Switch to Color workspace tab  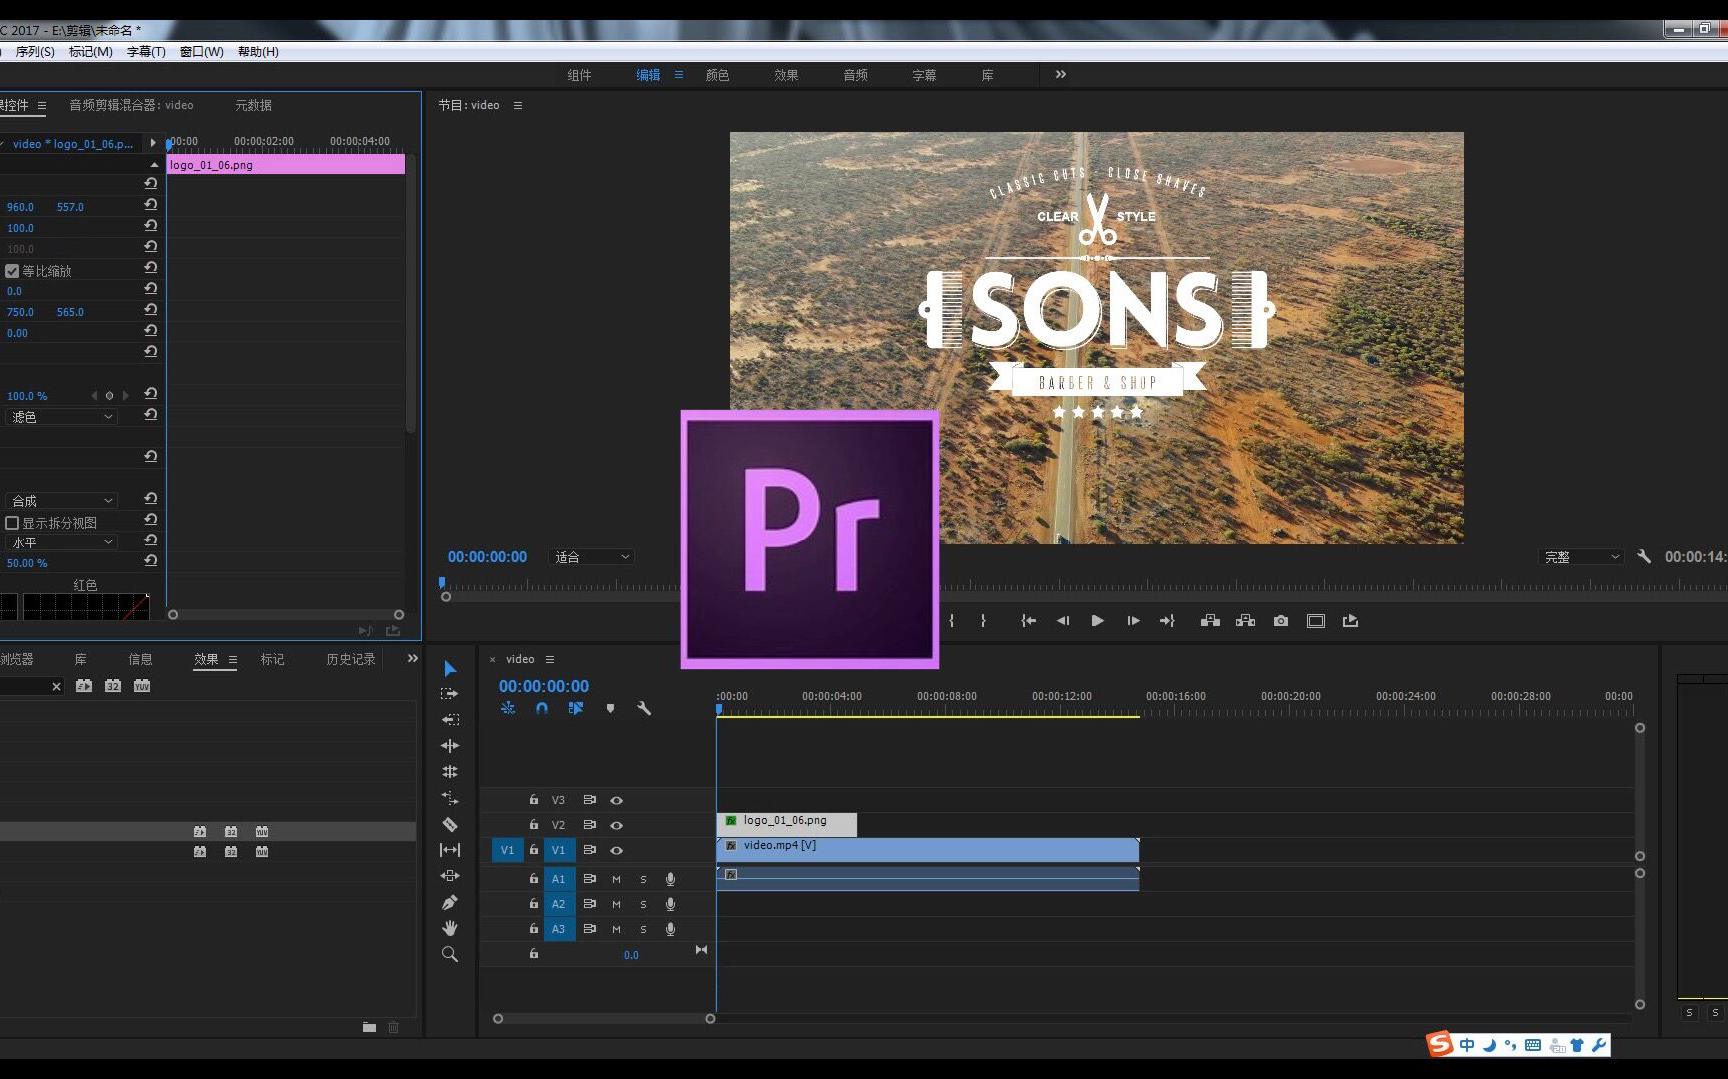pos(717,75)
